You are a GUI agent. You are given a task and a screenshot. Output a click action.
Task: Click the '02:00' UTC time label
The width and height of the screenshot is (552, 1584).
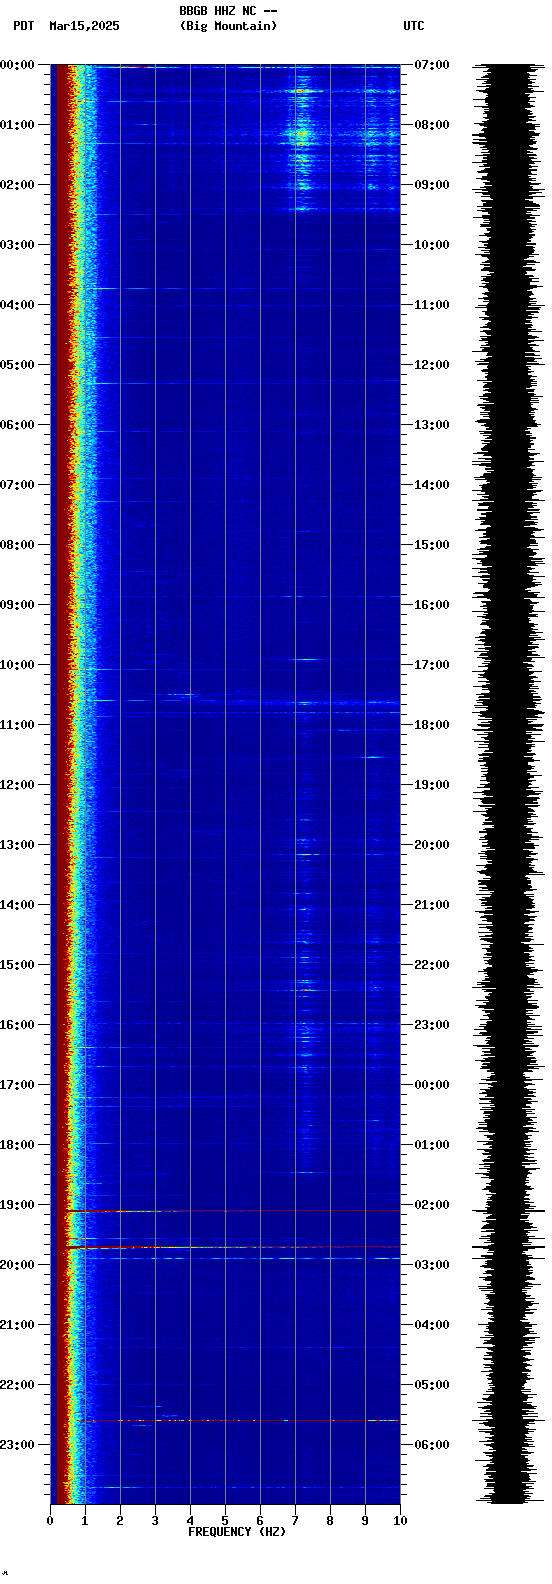432,1205
